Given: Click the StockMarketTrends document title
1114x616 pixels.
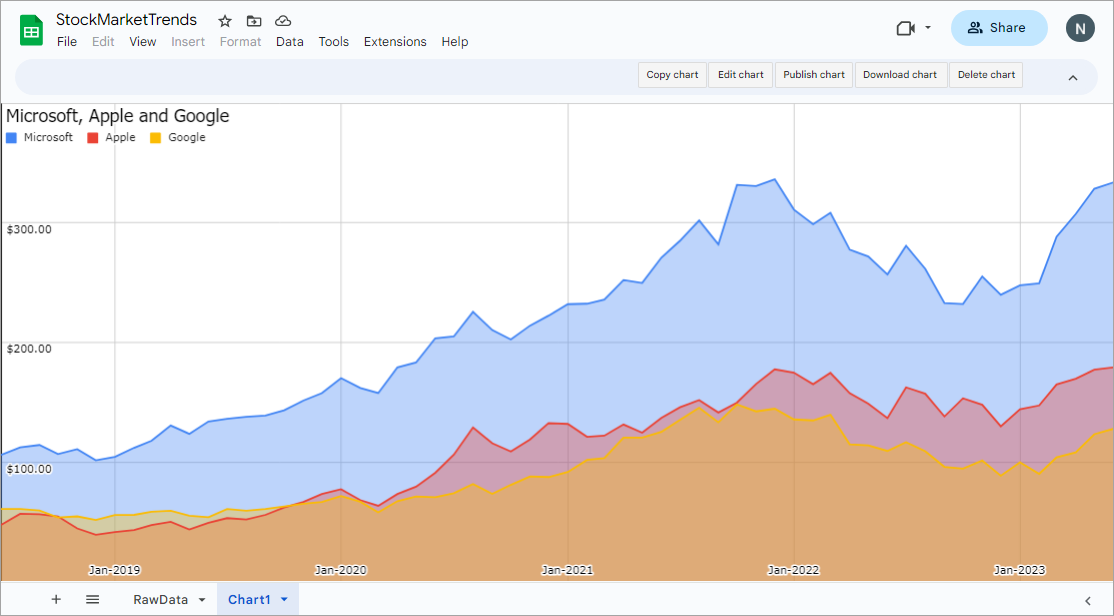Looking at the screenshot, I should [126, 20].
